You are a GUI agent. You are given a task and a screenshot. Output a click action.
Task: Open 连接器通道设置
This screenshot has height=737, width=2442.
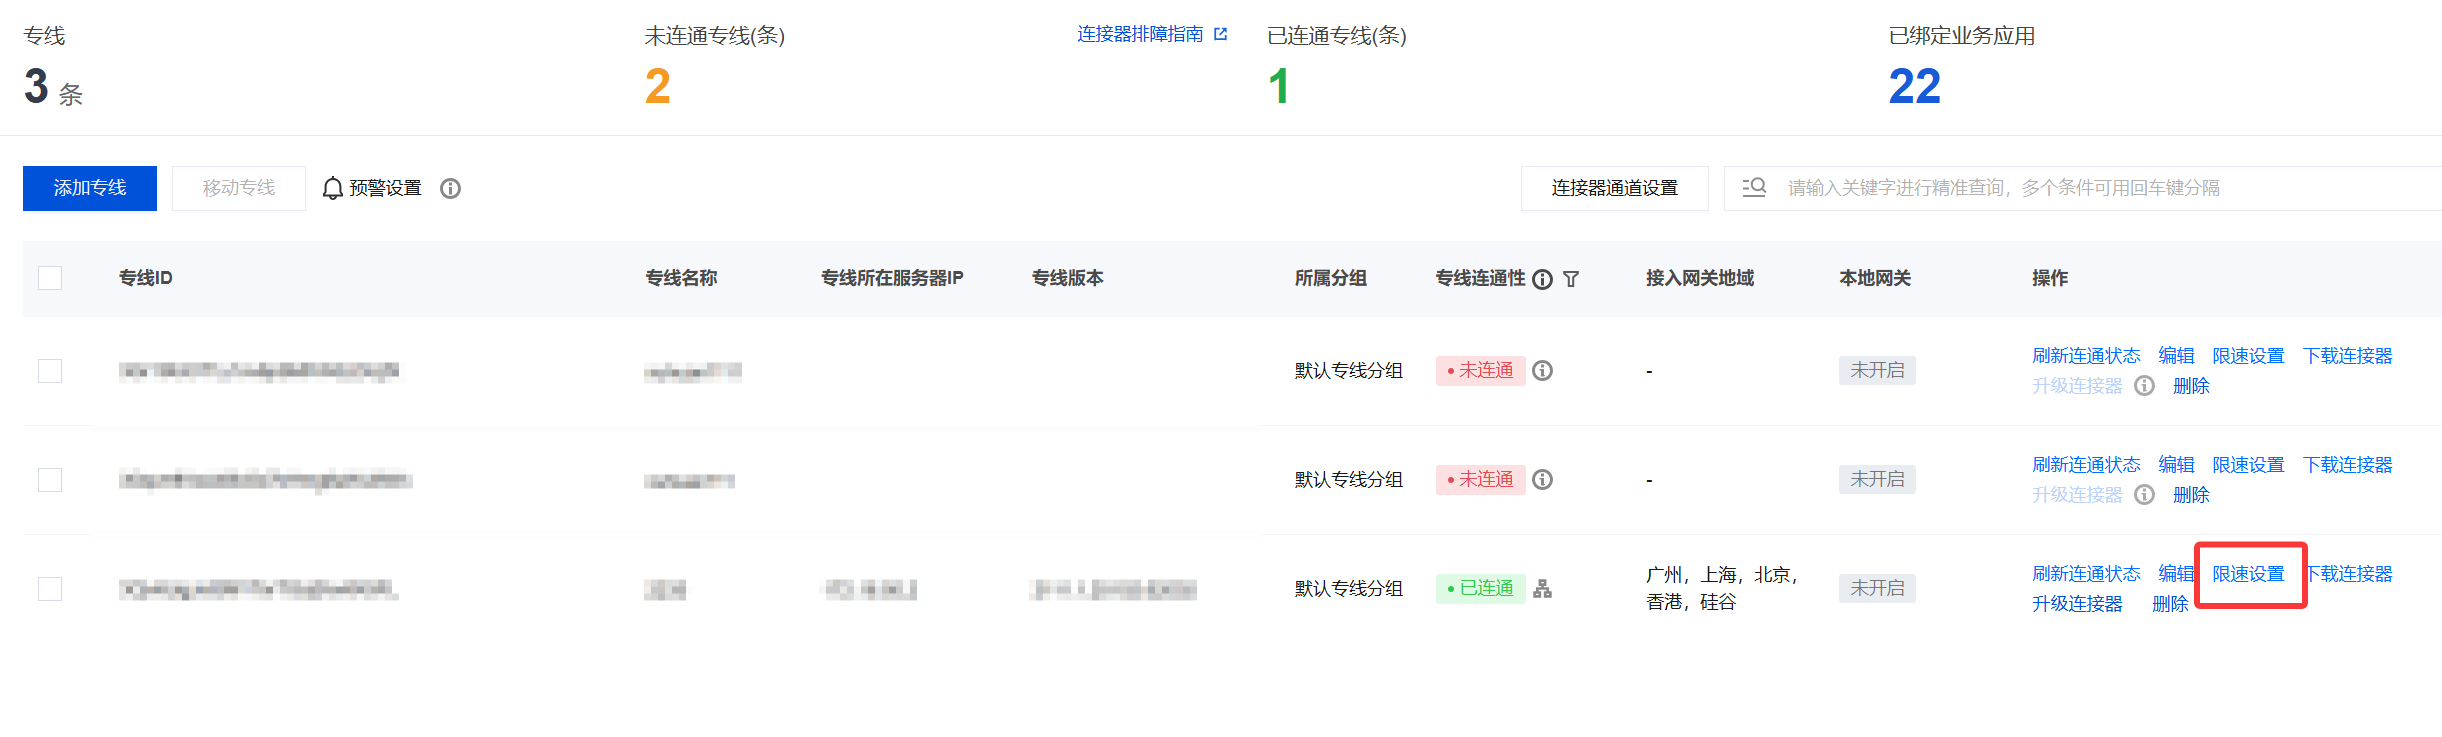point(1615,188)
